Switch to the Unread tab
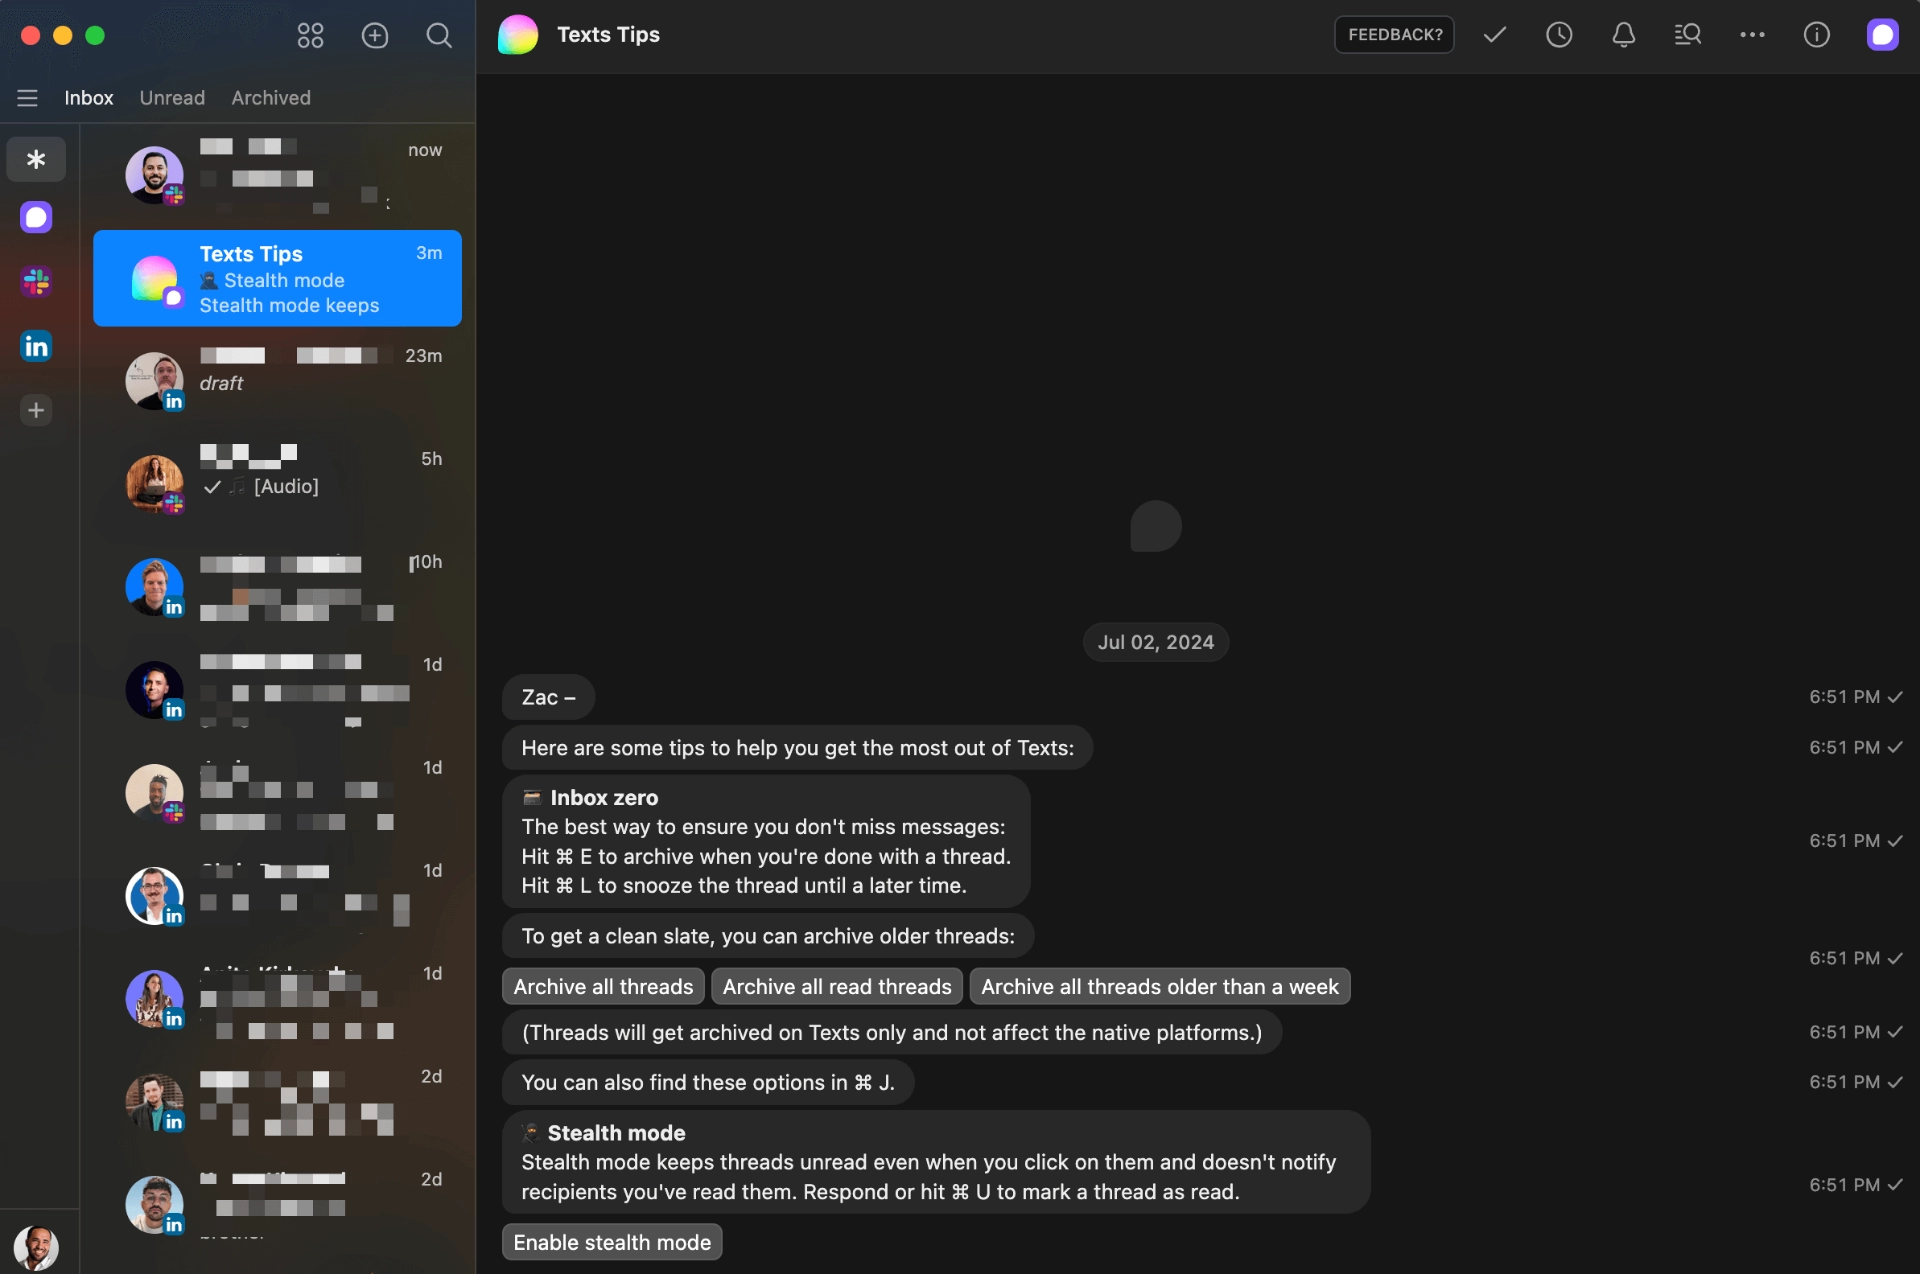This screenshot has height=1274, width=1920. click(x=172, y=98)
